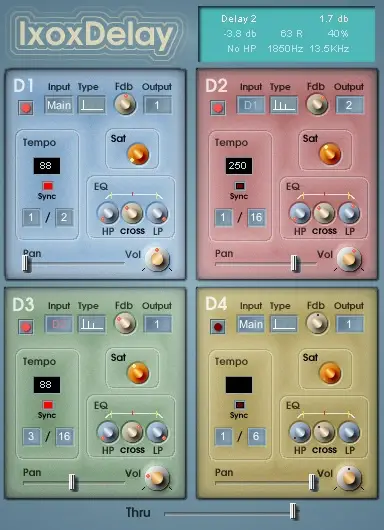Toggle the D2 delay power button

[x=218, y=108]
